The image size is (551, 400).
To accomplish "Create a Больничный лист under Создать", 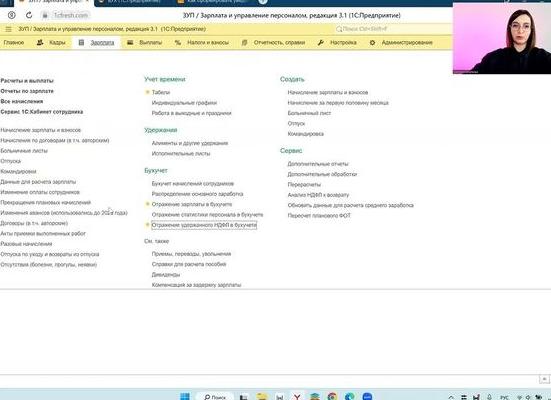I will [309, 113].
